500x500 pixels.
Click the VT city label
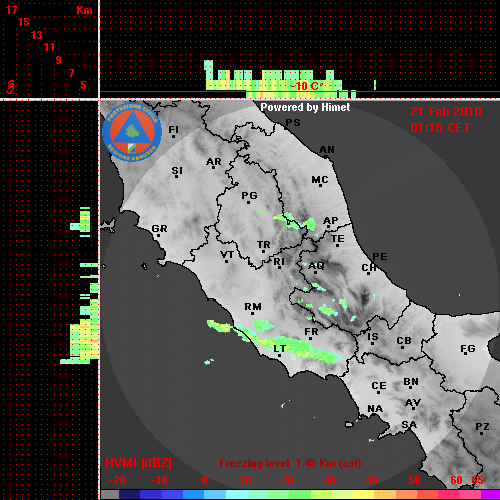(227, 255)
